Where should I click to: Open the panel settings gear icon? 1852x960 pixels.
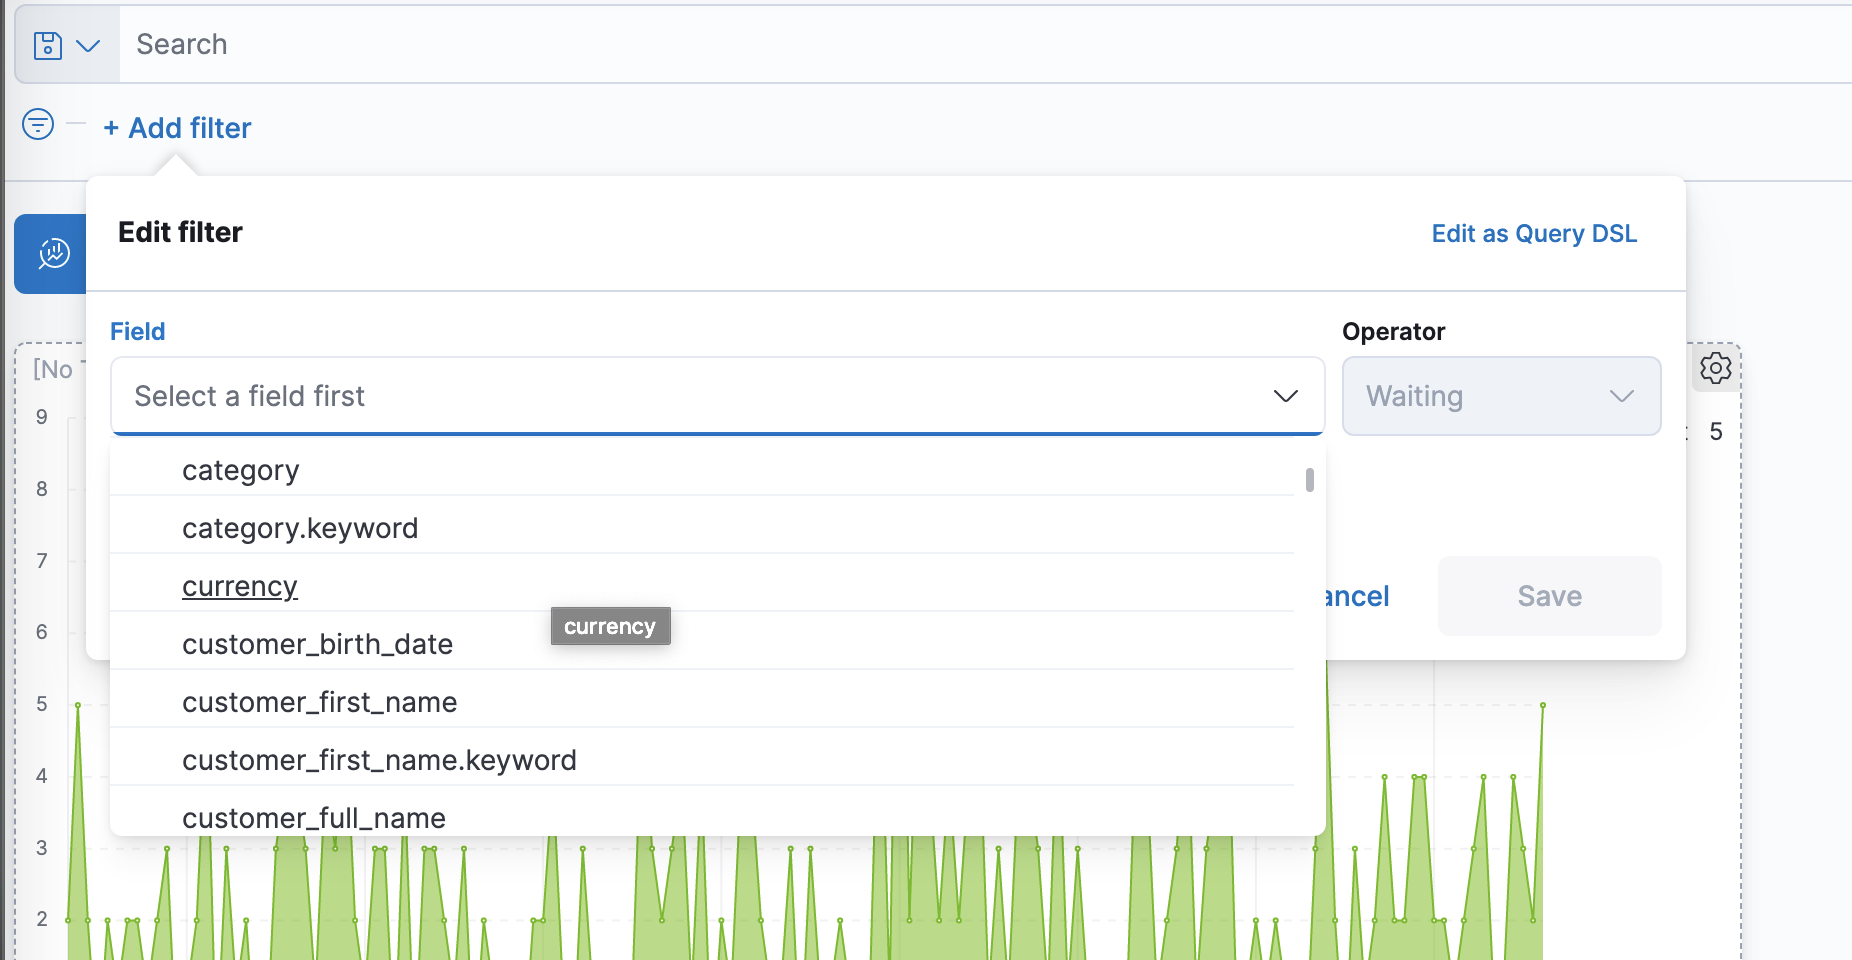click(1717, 368)
